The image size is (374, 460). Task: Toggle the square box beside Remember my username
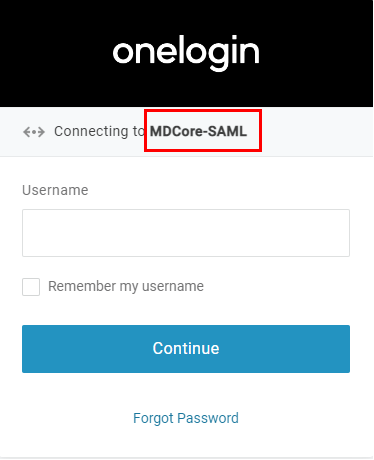tap(31, 287)
